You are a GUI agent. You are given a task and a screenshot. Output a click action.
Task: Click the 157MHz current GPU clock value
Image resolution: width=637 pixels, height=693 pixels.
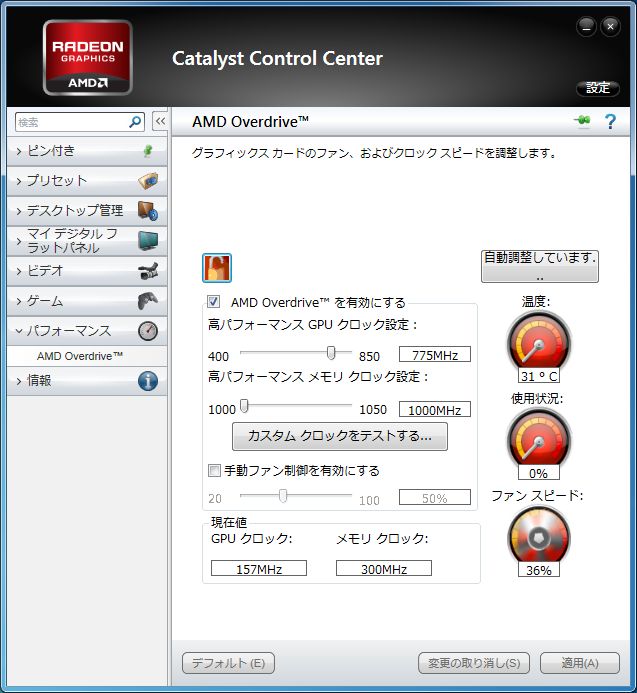point(259,568)
